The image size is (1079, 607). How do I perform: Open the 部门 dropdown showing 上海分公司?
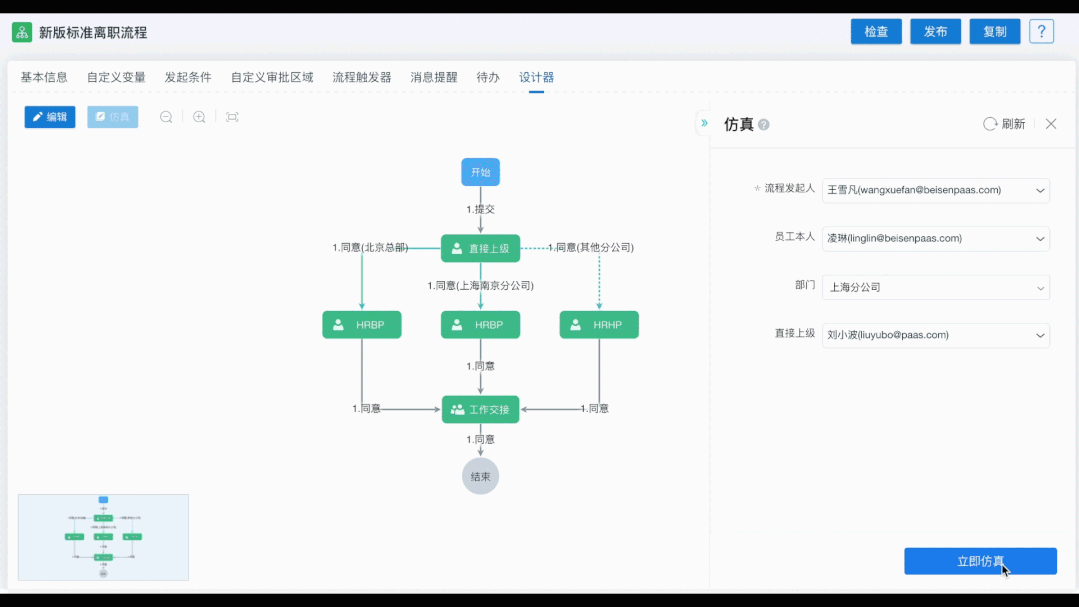(935, 287)
